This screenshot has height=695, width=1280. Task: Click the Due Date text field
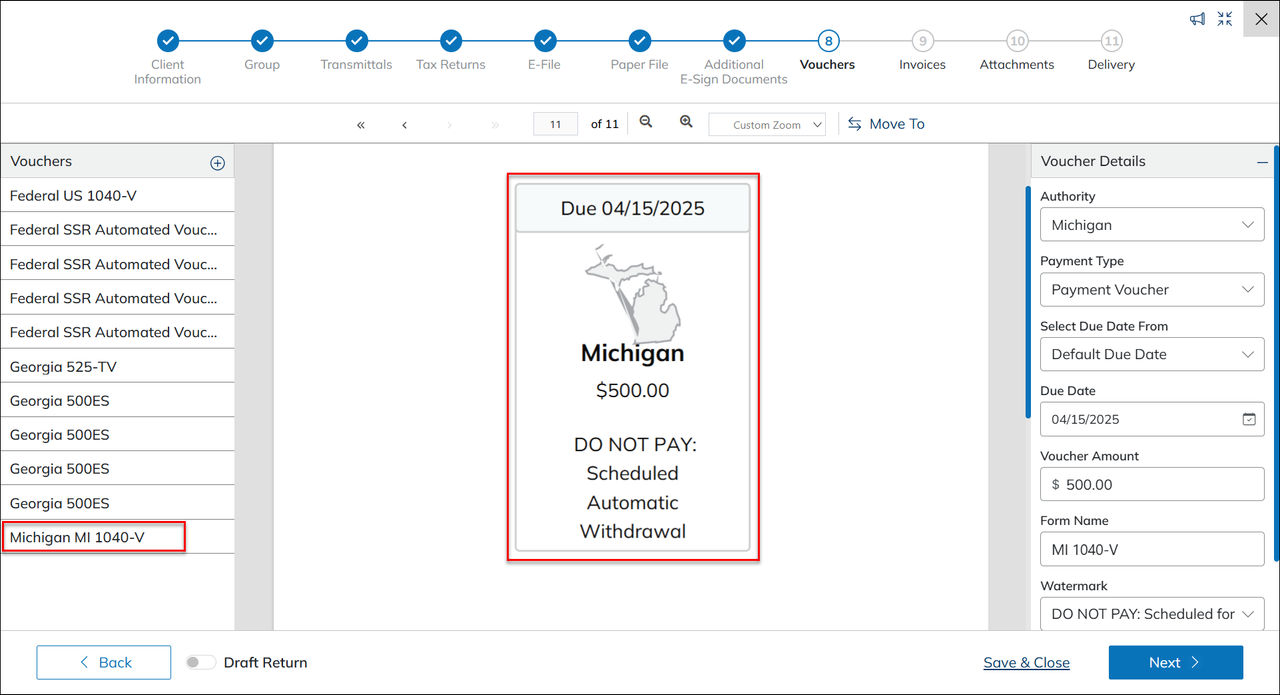click(x=1152, y=419)
